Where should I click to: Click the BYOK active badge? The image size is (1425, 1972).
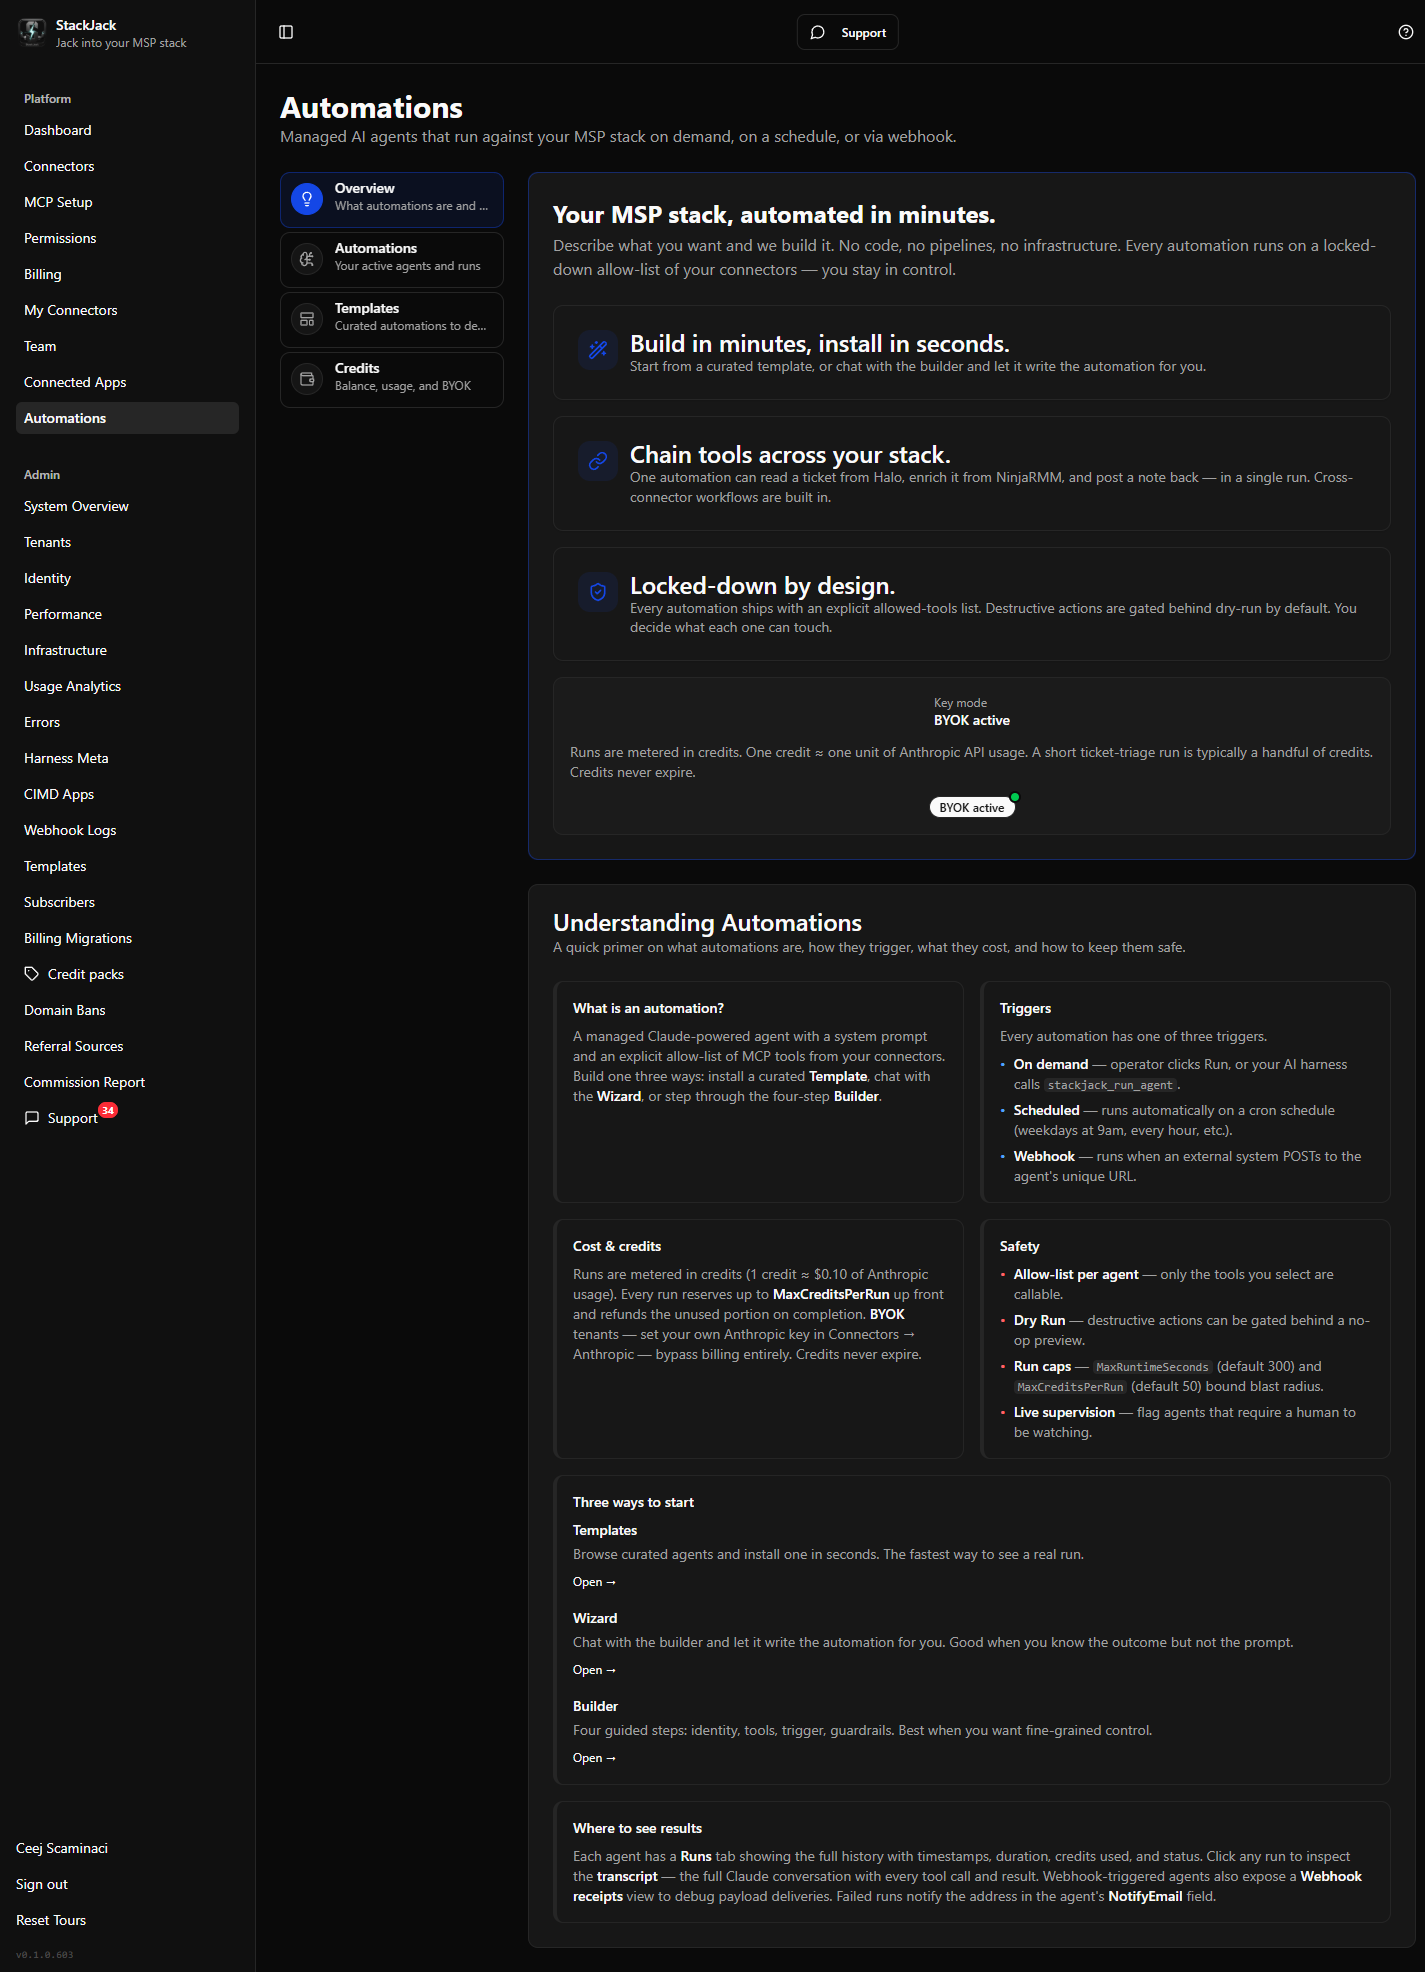point(972,807)
